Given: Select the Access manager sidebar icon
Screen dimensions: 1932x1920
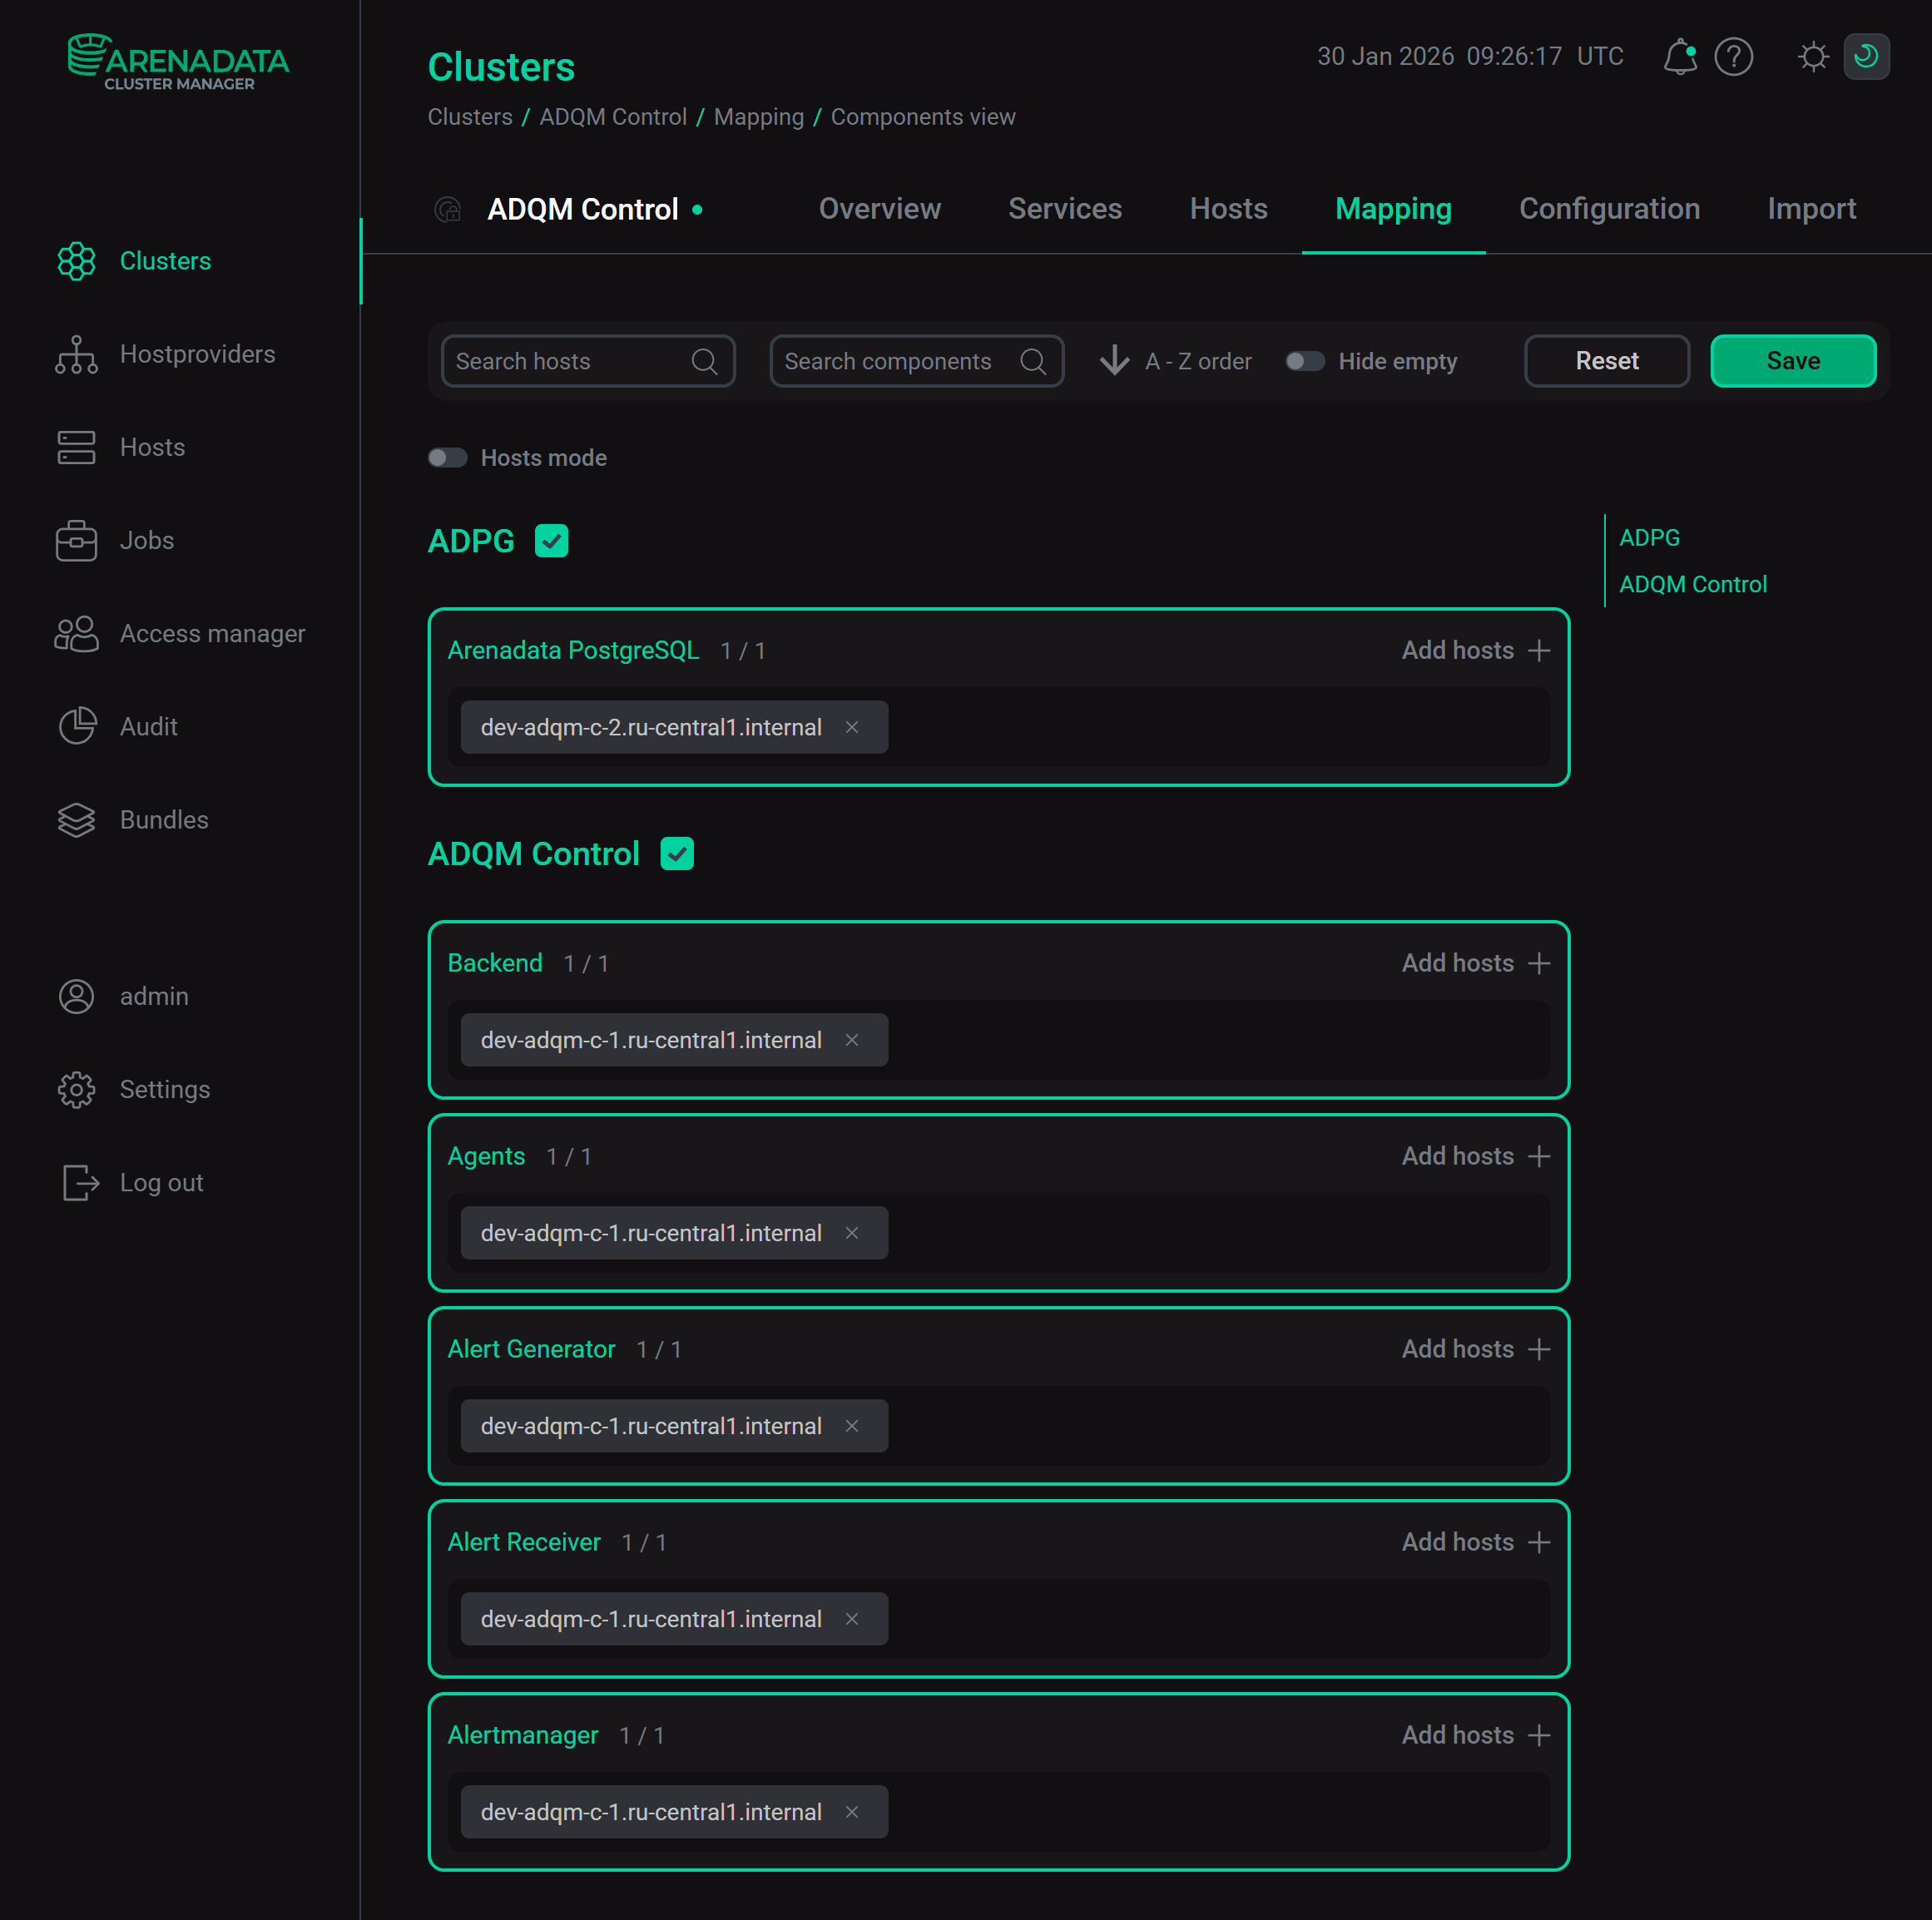Looking at the screenshot, I should tap(76, 633).
